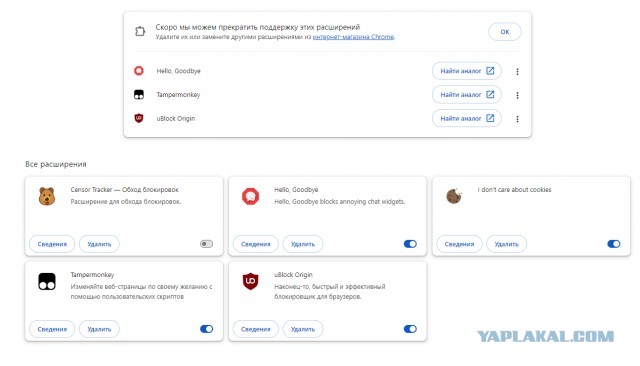This screenshot has height=366, width=640.
Task: Click the Tampermonkey card icon
Action: pyautogui.click(x=47, y=282)
